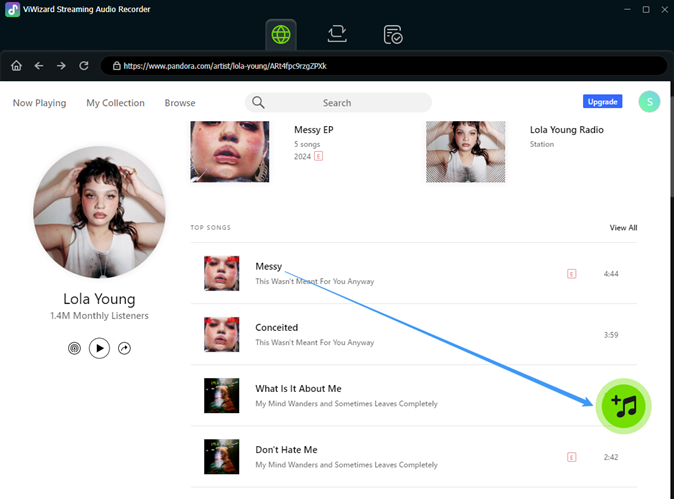Start a station with the radio icon
674x499 pixels.
tap(74, 348)
